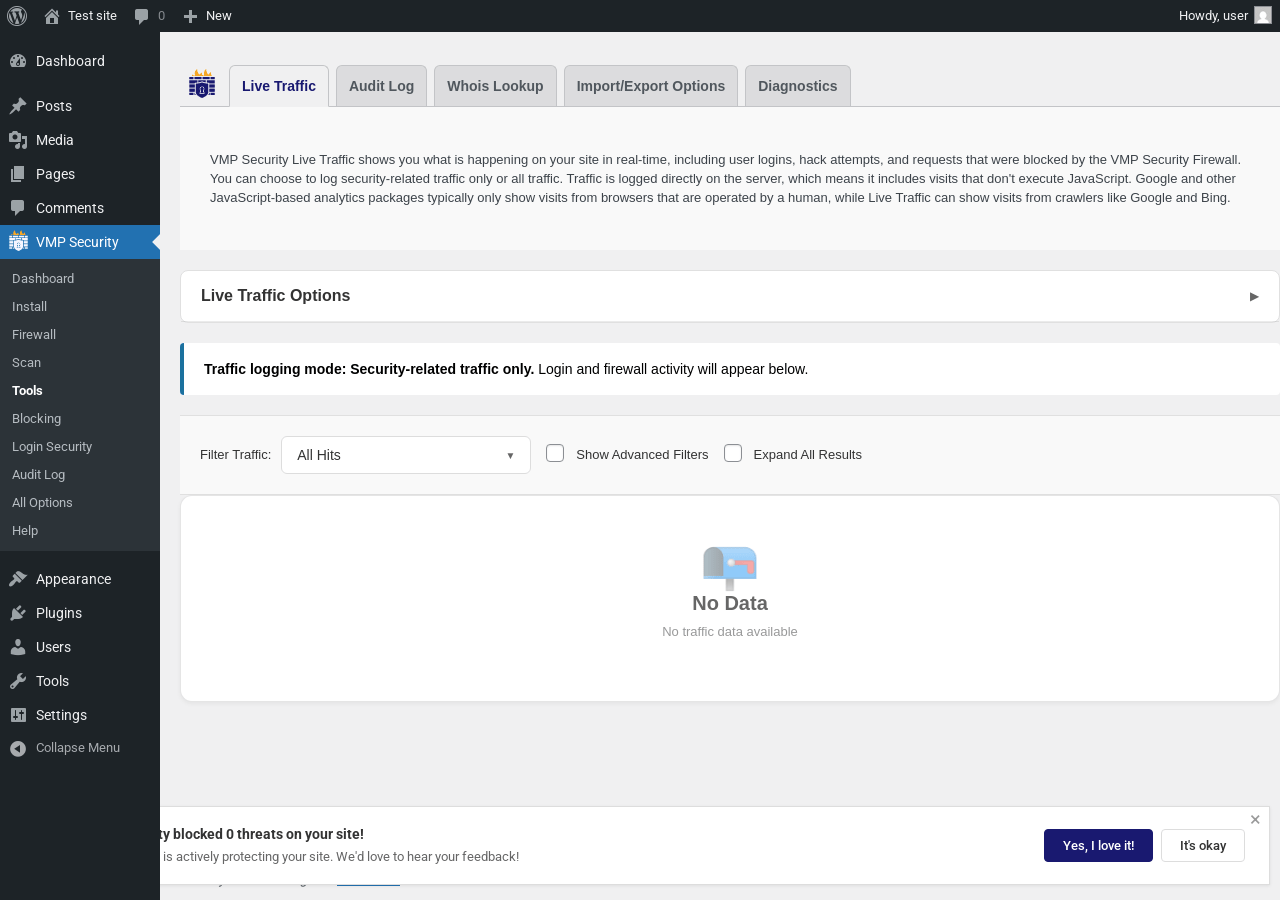Switch to the Live Traffic tab
The height and width of the screenshot is (900, 1280).
point(279,86)
